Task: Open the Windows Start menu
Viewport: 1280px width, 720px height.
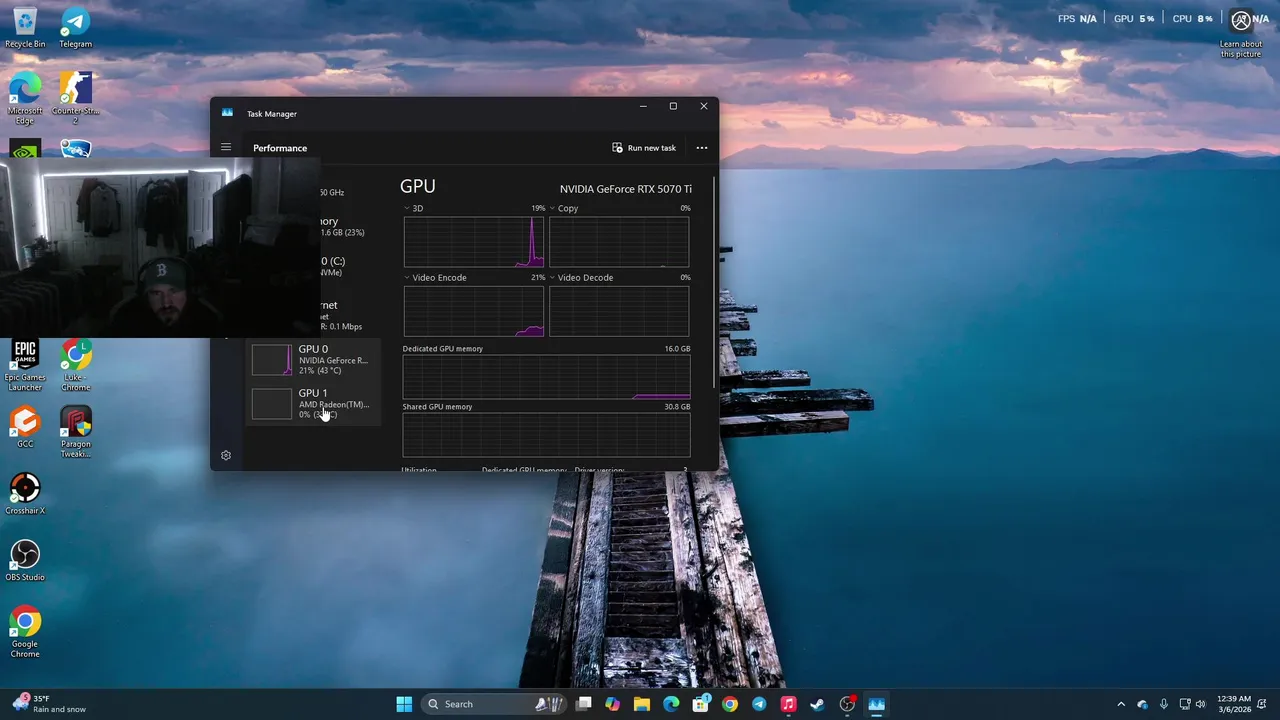Action: pos(404,704)
